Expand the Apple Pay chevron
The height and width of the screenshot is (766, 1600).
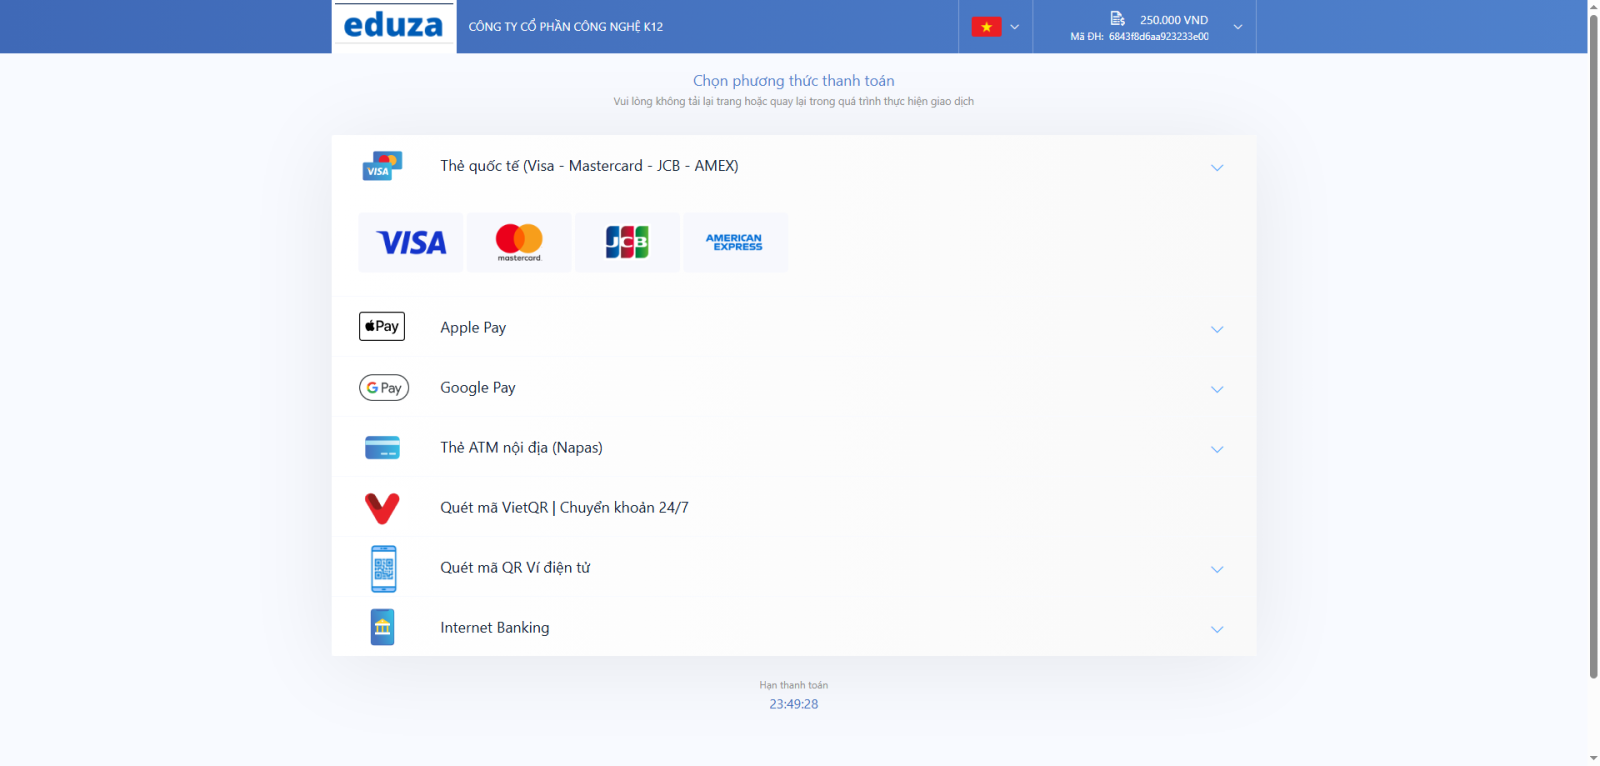coord(1217,329)
